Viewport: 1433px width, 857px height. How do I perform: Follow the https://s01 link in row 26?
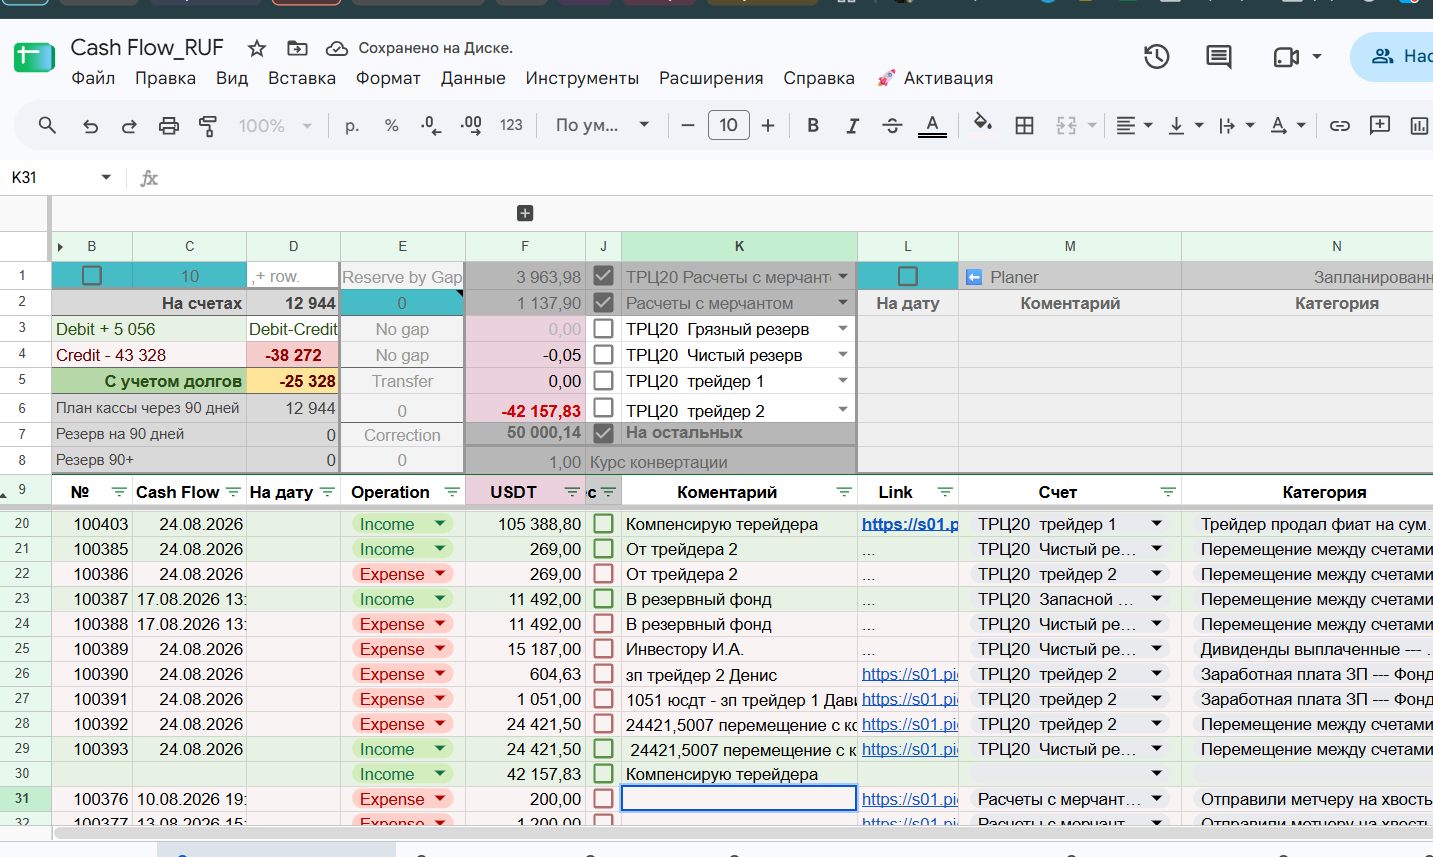tap(909, 674)
